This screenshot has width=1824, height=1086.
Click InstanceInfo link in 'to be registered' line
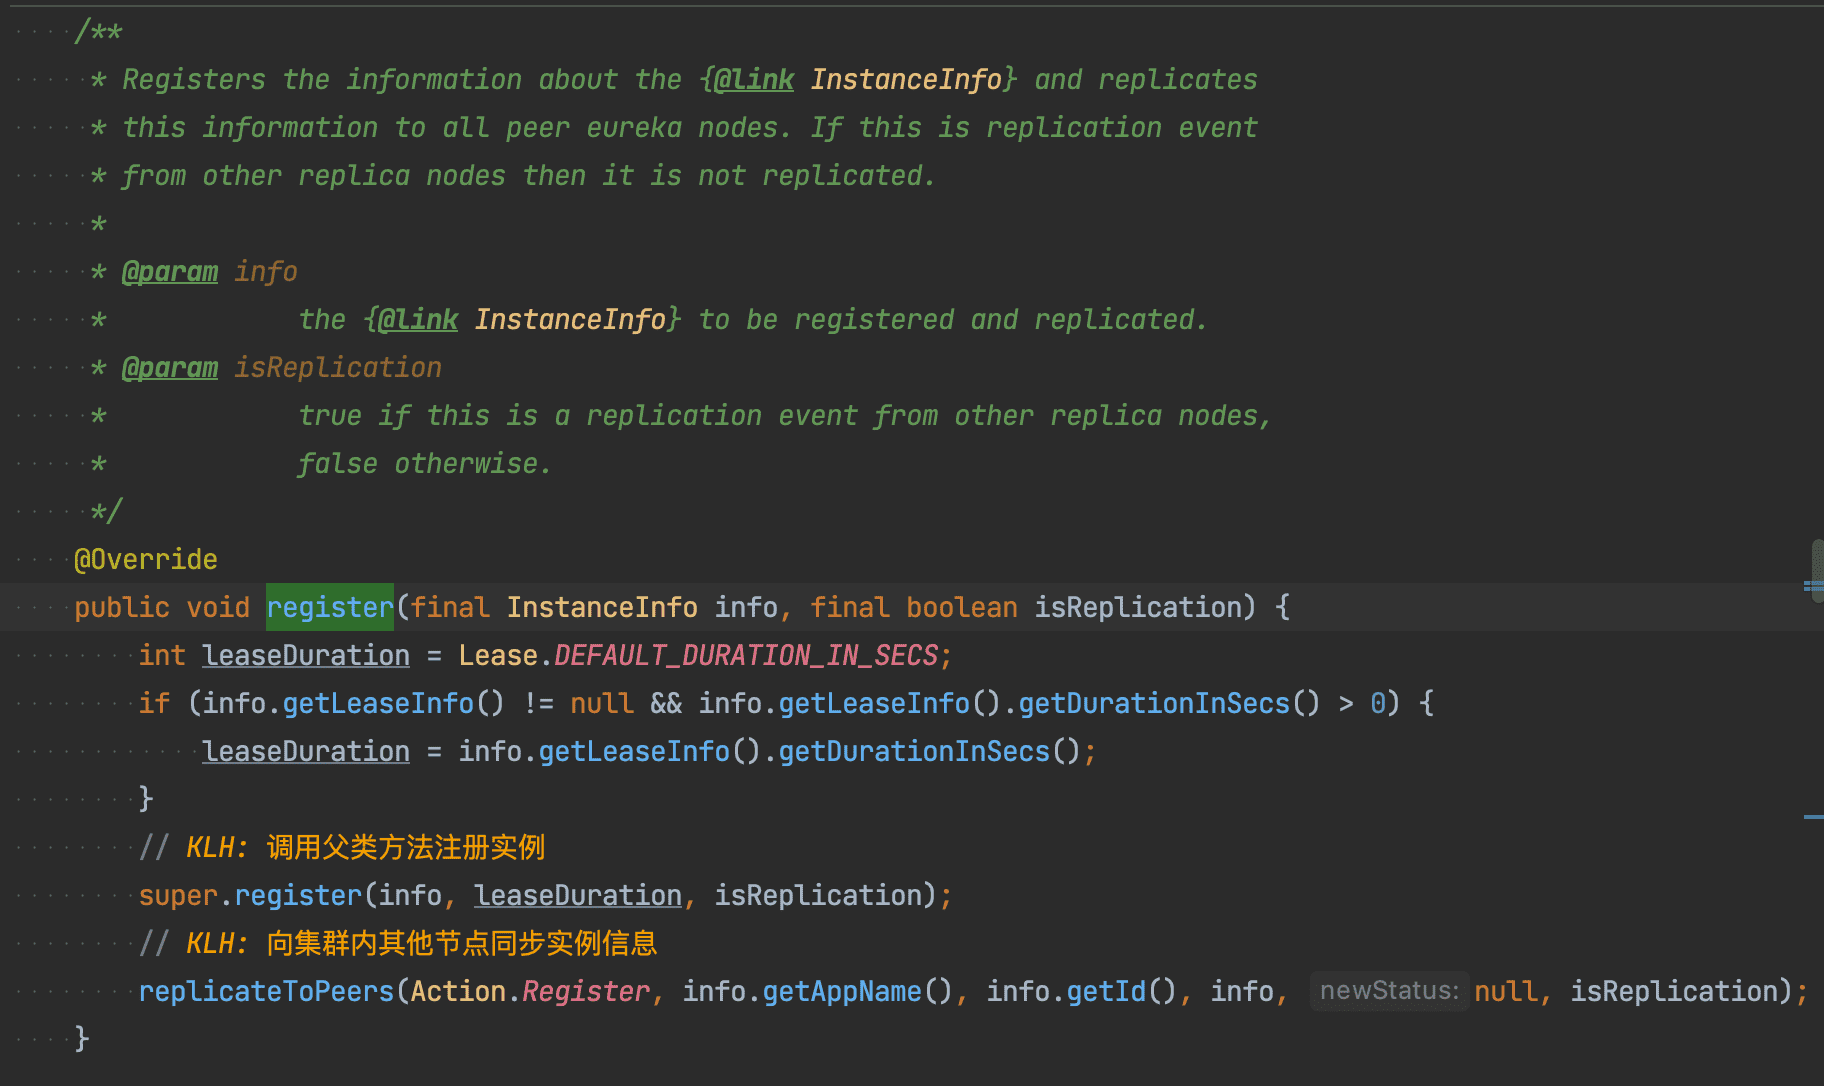(x=570, y=319)
